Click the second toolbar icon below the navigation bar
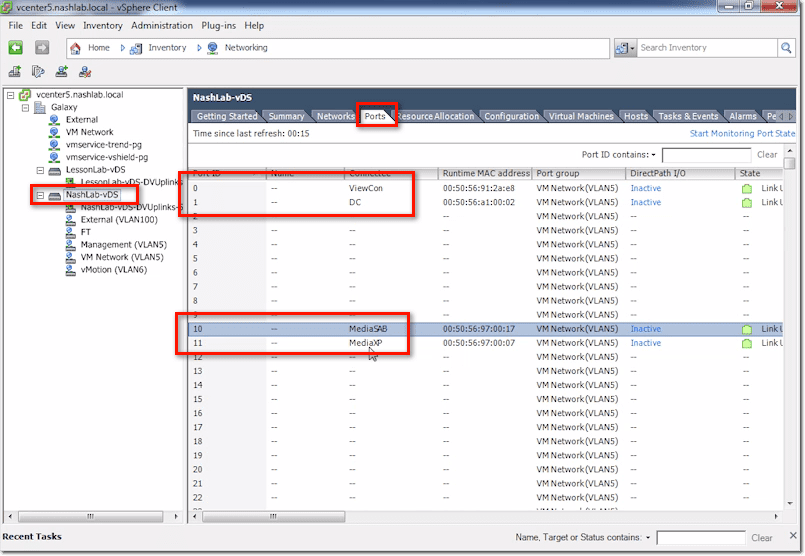The image size is (805, 556). click(38, 71)
